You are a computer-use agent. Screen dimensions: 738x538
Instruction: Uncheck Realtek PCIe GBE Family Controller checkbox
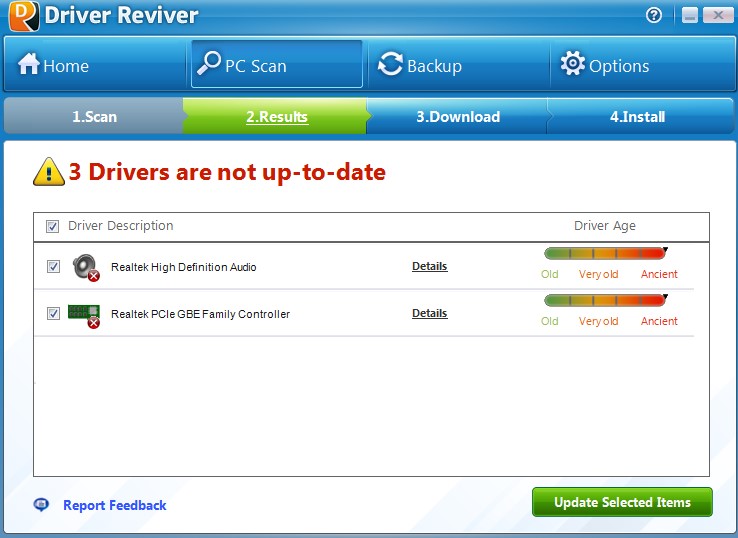53,313
